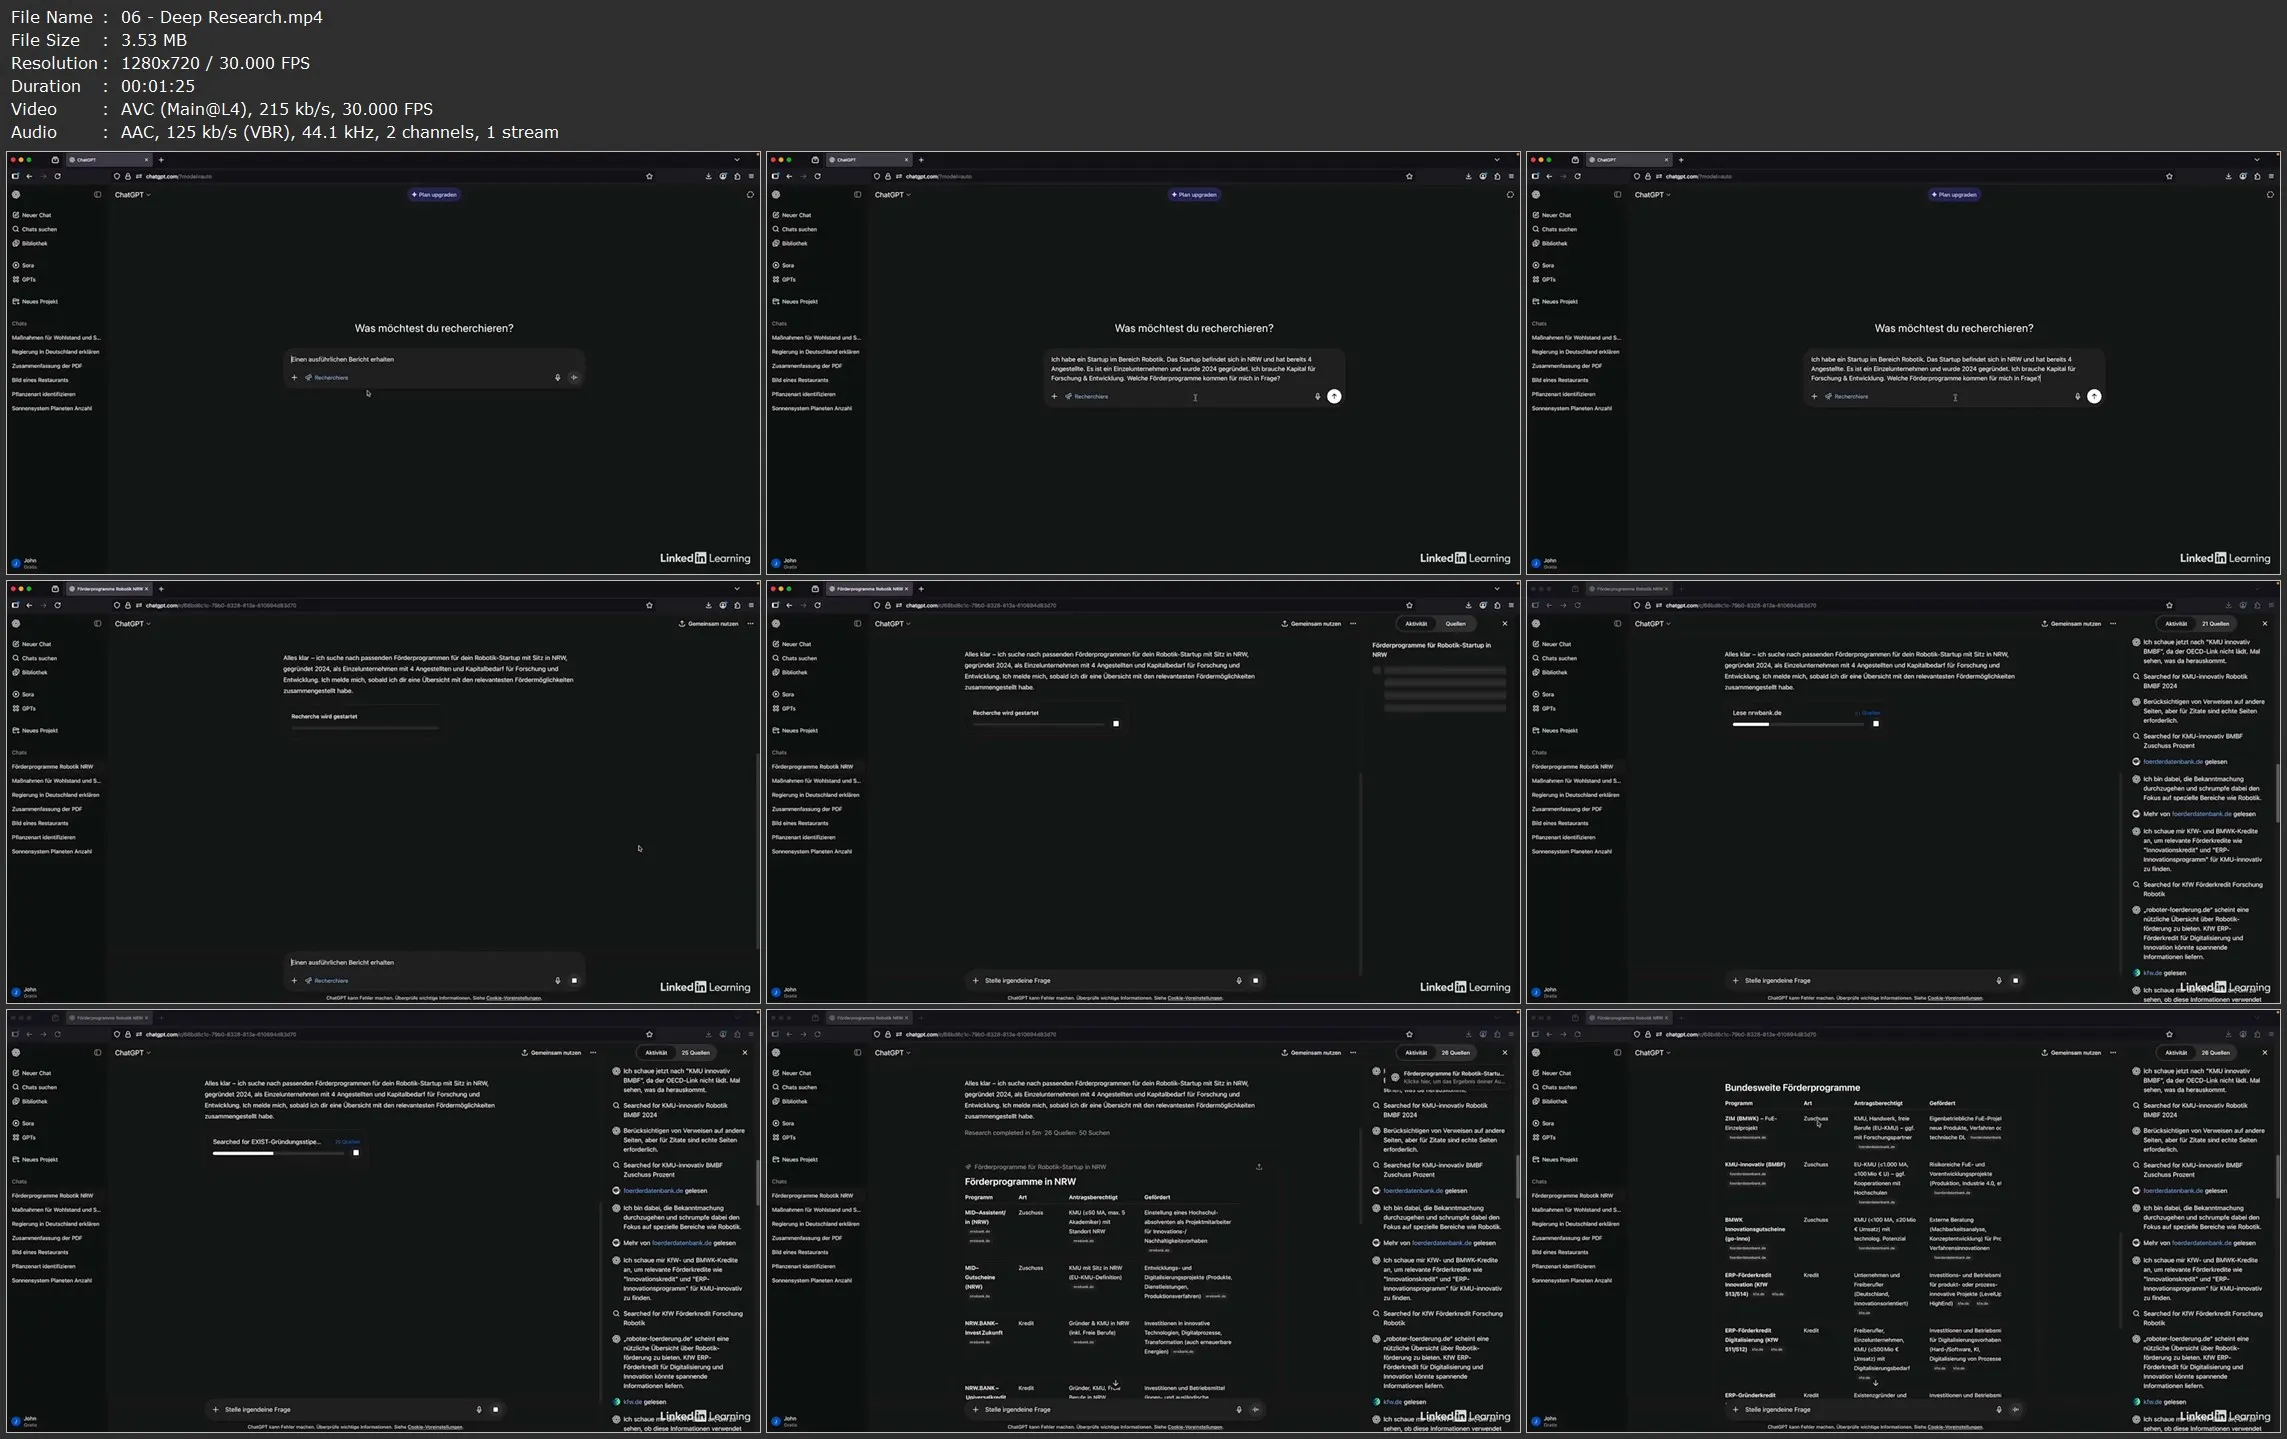Switch to the '21 Quellen' tab
This screenshot has width=2287, height=1439.
click(2214, 624)
